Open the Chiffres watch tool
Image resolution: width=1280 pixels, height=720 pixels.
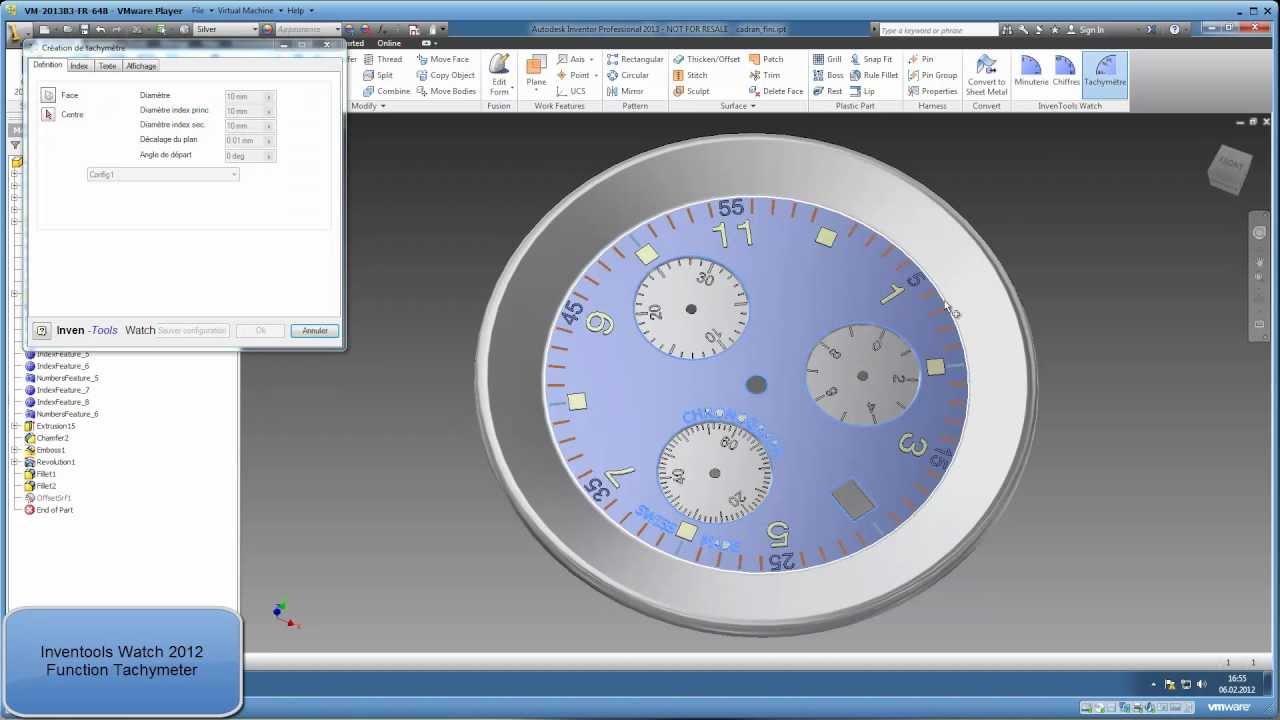point(1066,72)
